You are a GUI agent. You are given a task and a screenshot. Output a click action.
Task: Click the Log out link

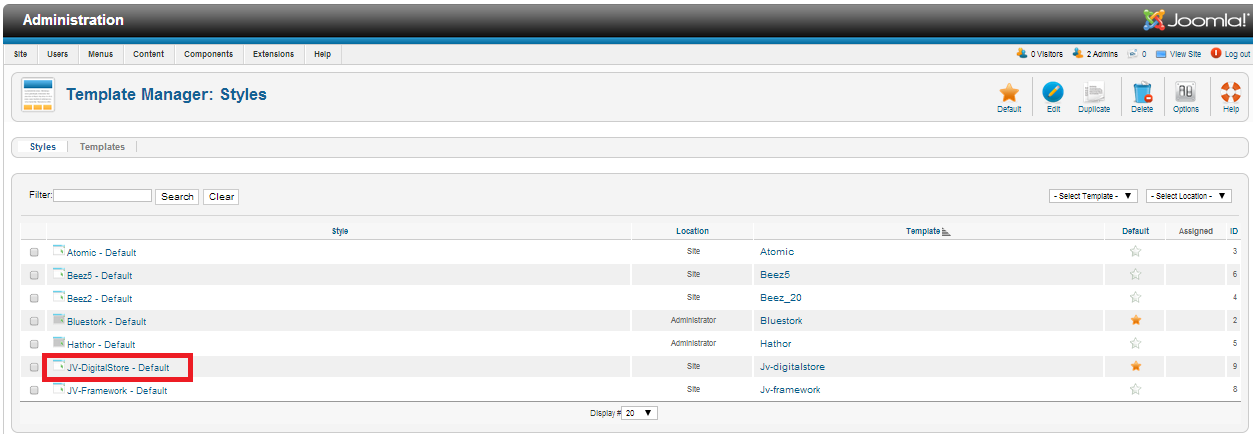click(1230, 54)
